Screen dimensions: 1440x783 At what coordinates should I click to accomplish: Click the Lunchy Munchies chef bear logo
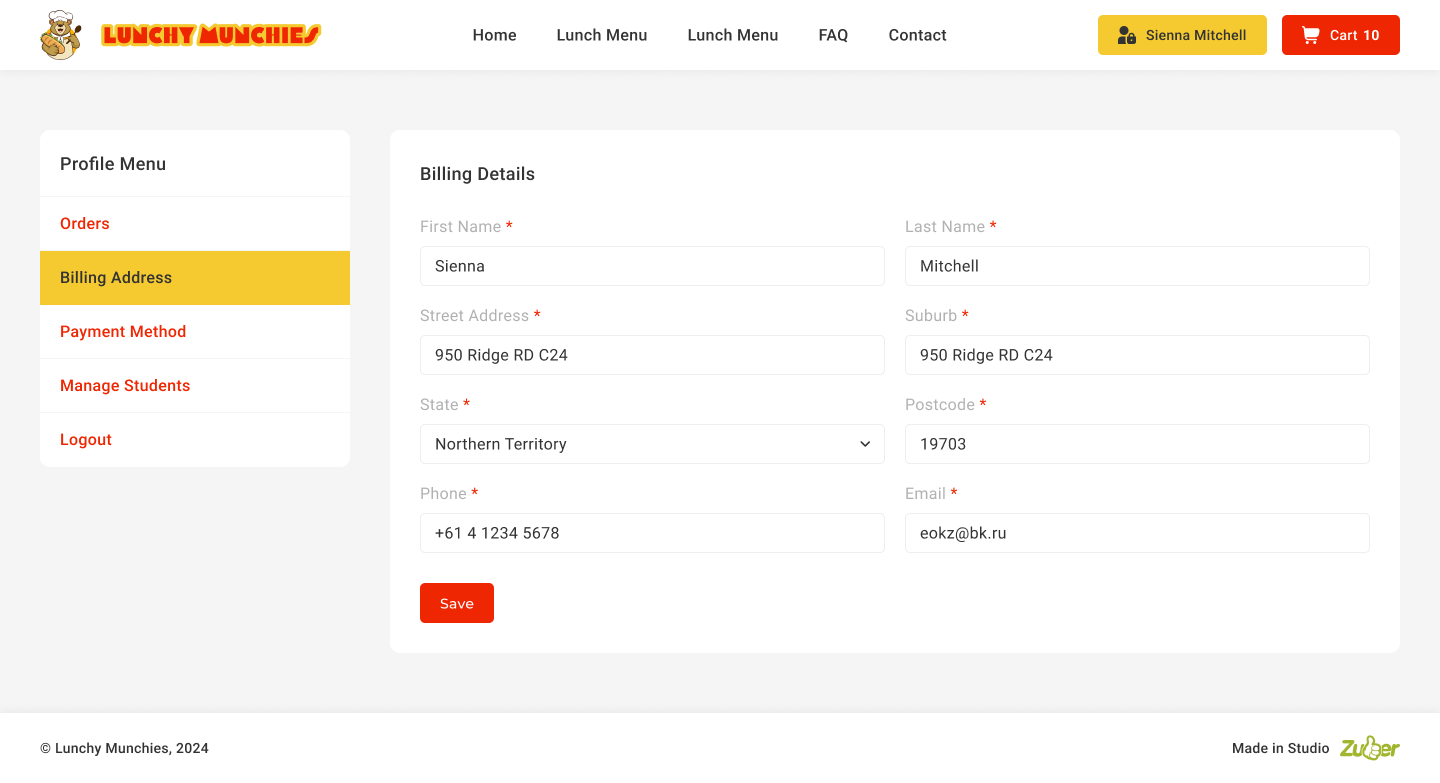pos(60,35)
